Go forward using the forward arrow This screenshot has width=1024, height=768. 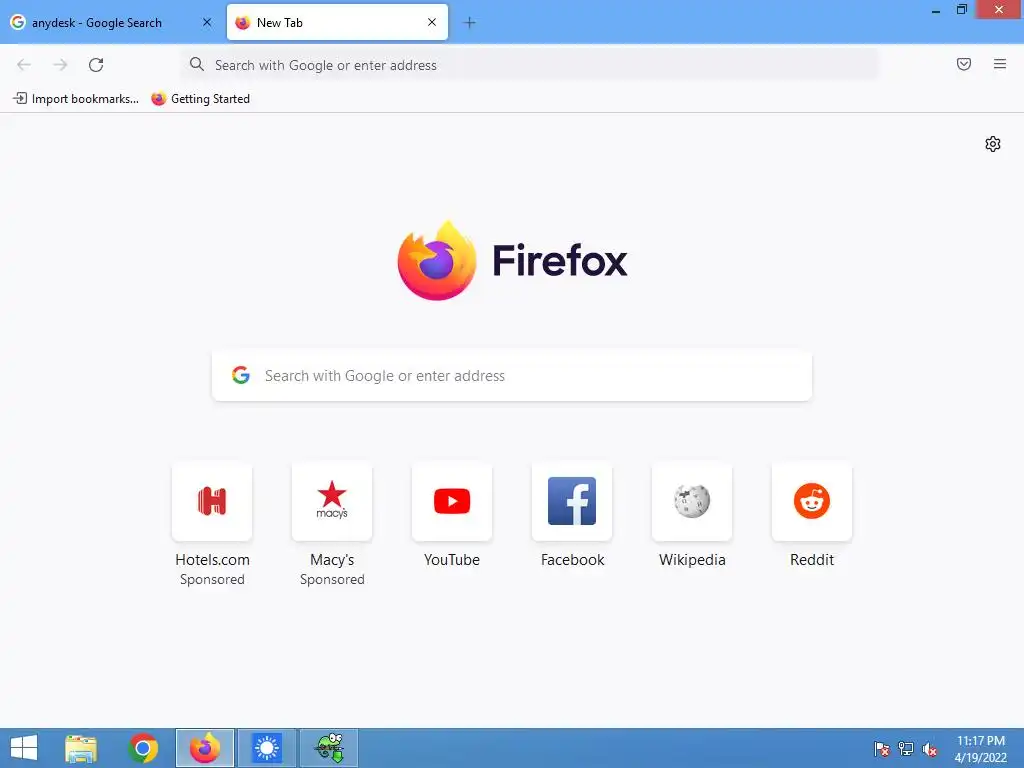click(x=60, y=65)
